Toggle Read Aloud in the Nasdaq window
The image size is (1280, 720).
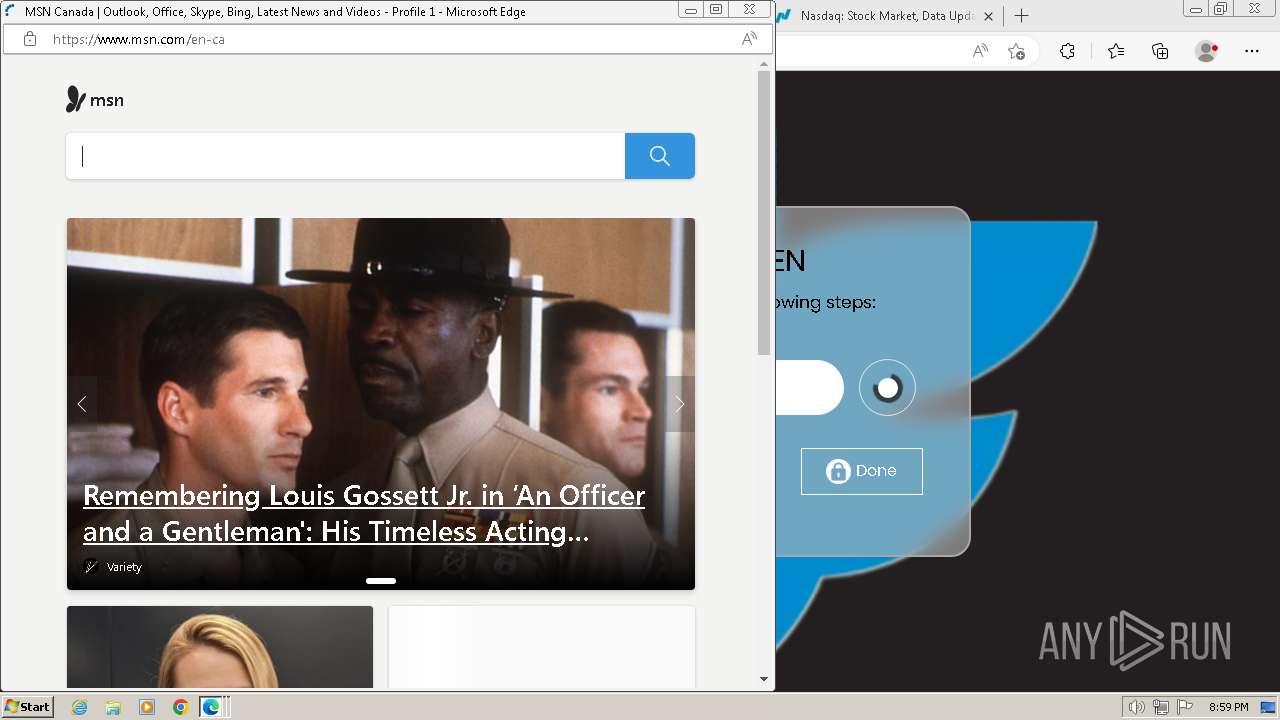click(981, 51)
